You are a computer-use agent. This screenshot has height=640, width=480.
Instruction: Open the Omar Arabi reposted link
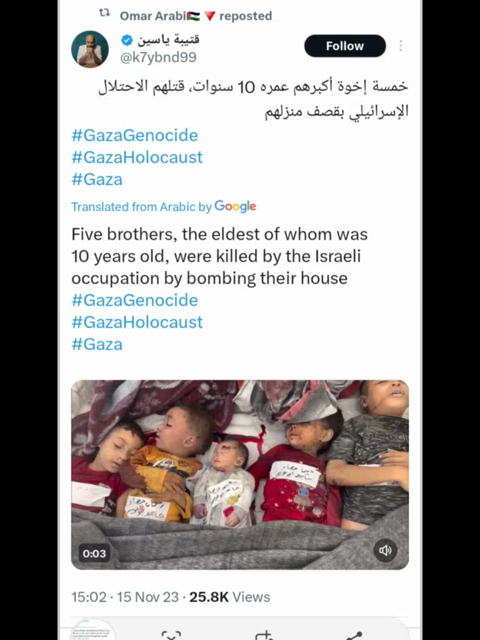(196, 16)
